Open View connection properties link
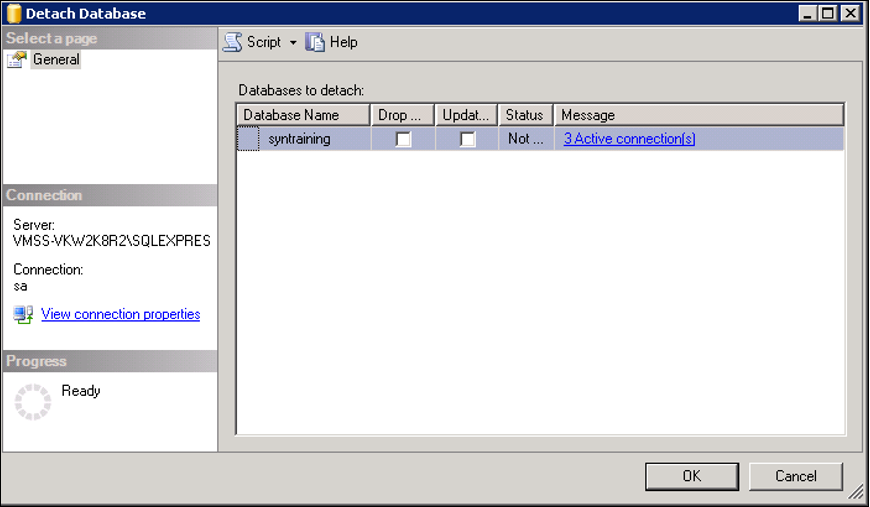The image size is (870, 507). pyautogui.click(x=120, y=314)
